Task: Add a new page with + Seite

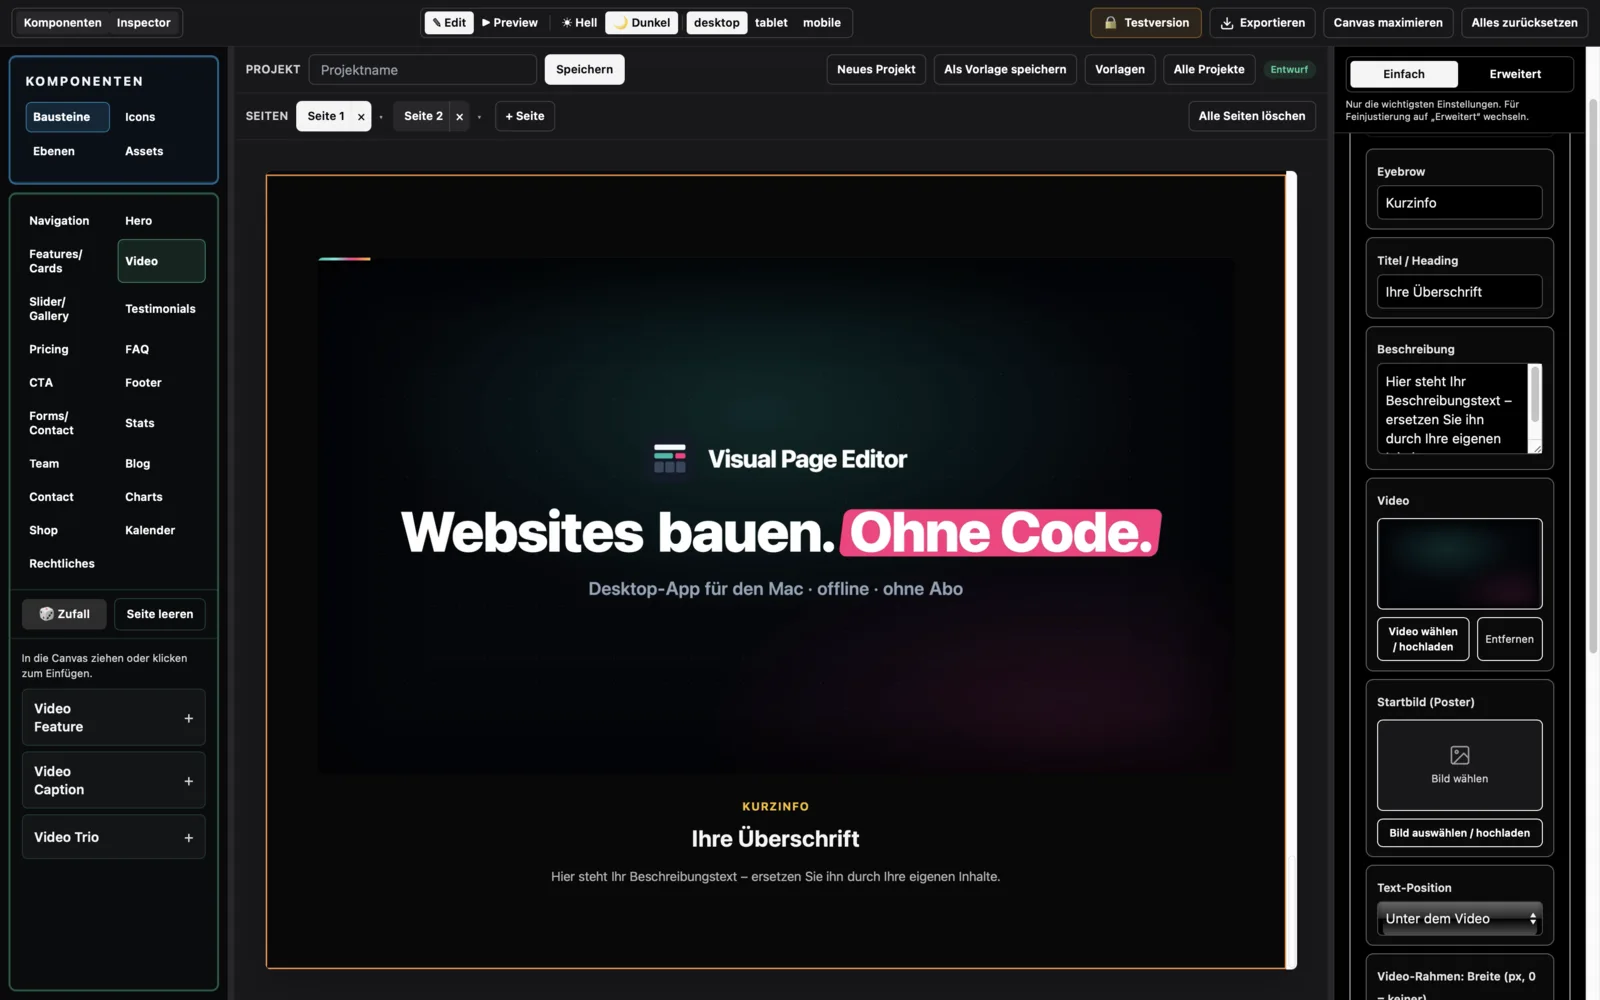Action: point(525,116)
